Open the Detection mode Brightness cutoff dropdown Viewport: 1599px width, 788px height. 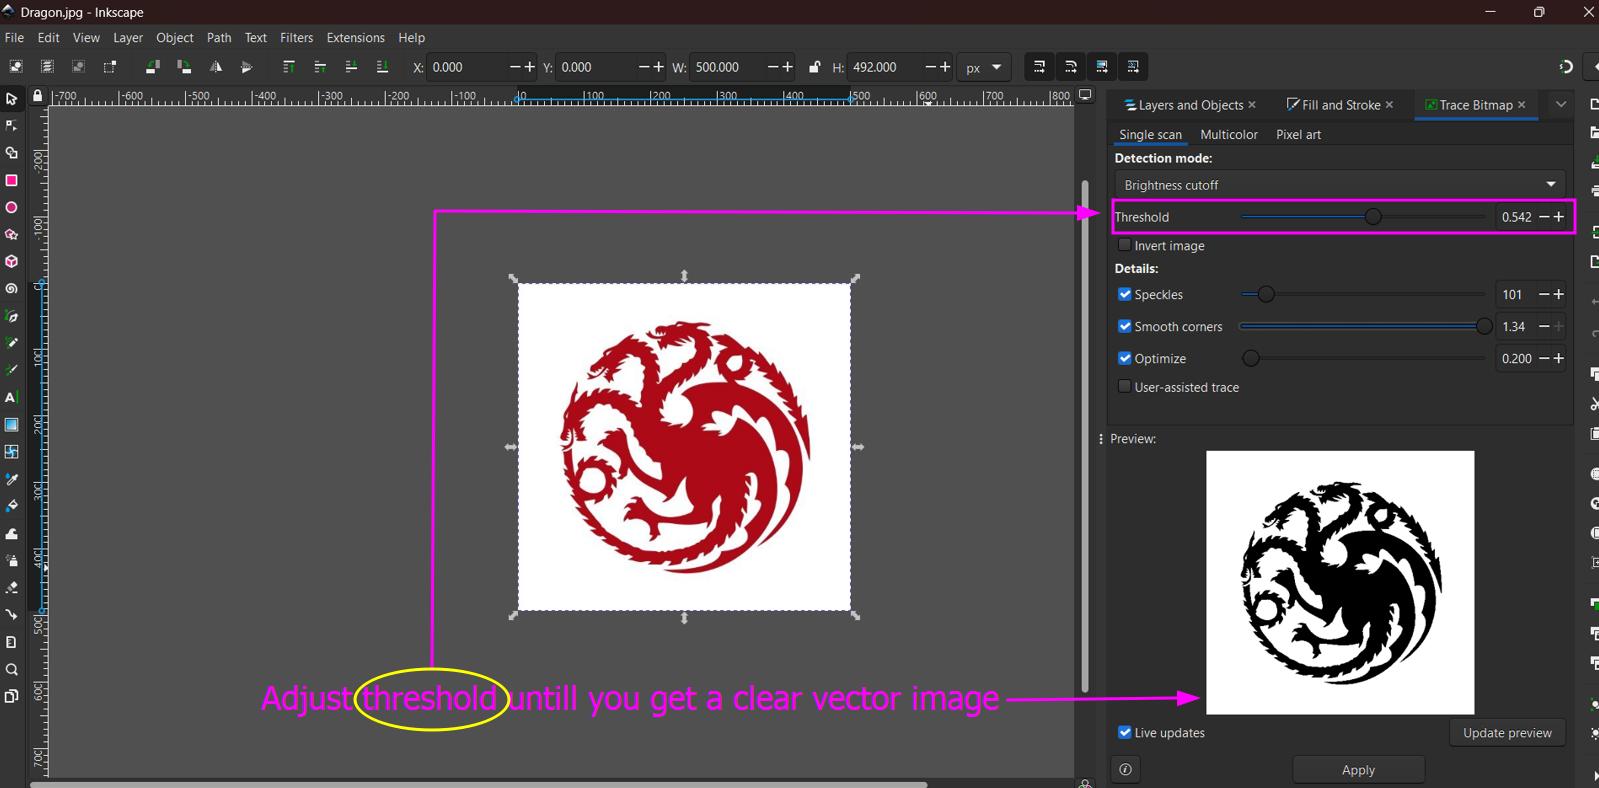pyautogui.click(x=1340, y=185)
